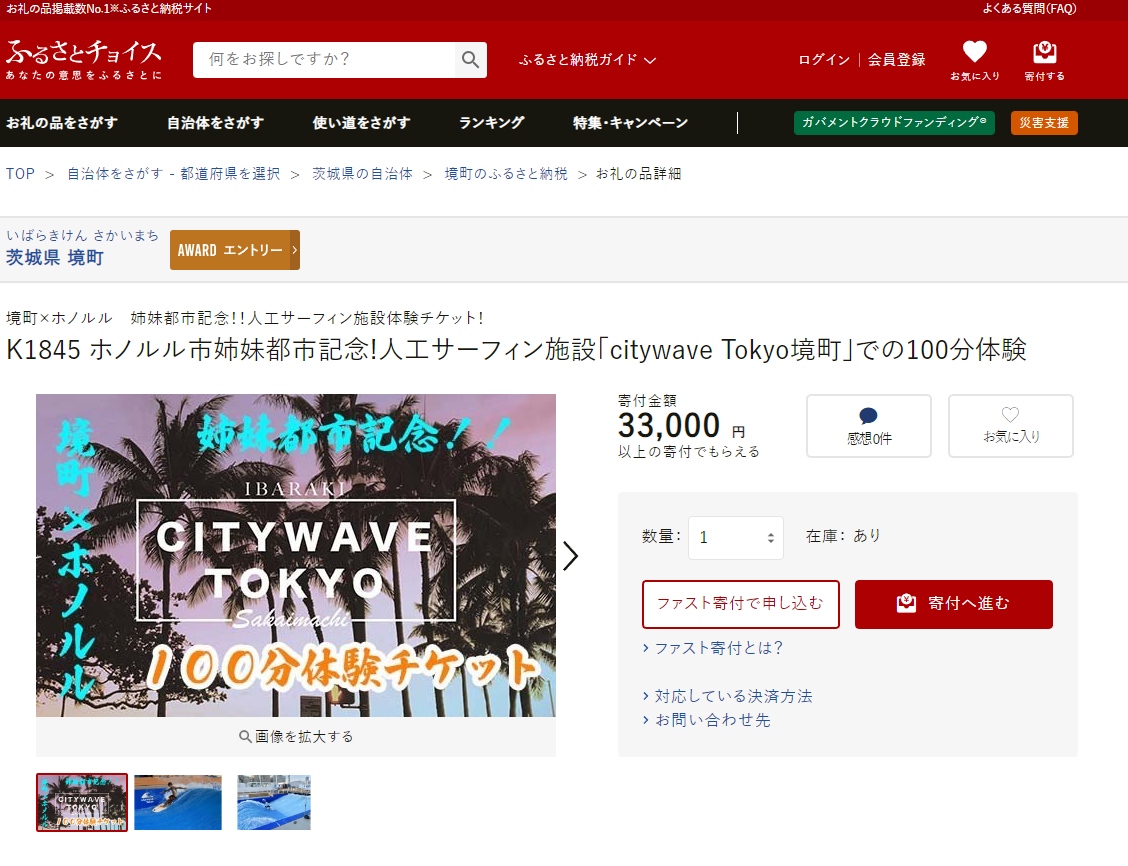The width and height of the screenshot is (1128, 866).
Task: Open 自治体をさがす - 都道府県を選択 breadcrumb
Action: 173,174
